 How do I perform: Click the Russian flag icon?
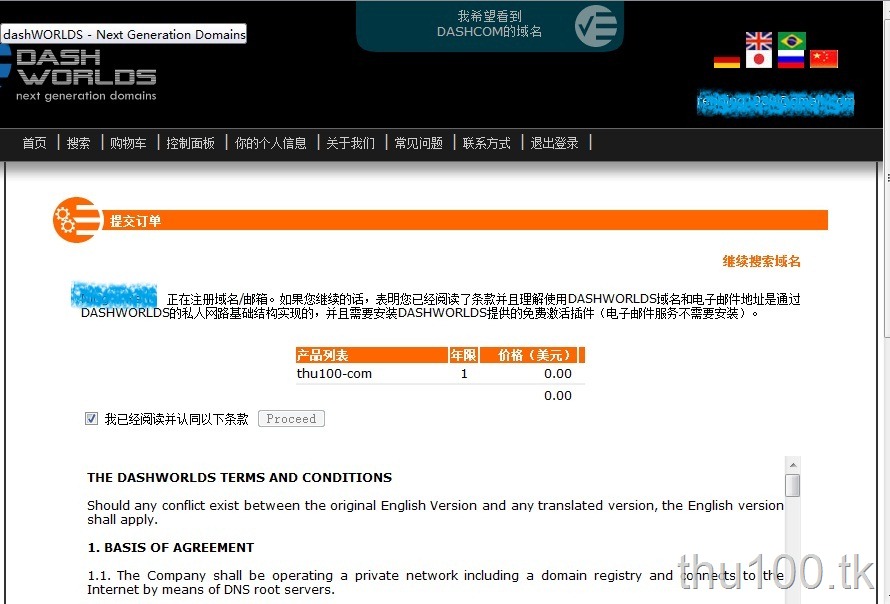(x=791, y=59)
